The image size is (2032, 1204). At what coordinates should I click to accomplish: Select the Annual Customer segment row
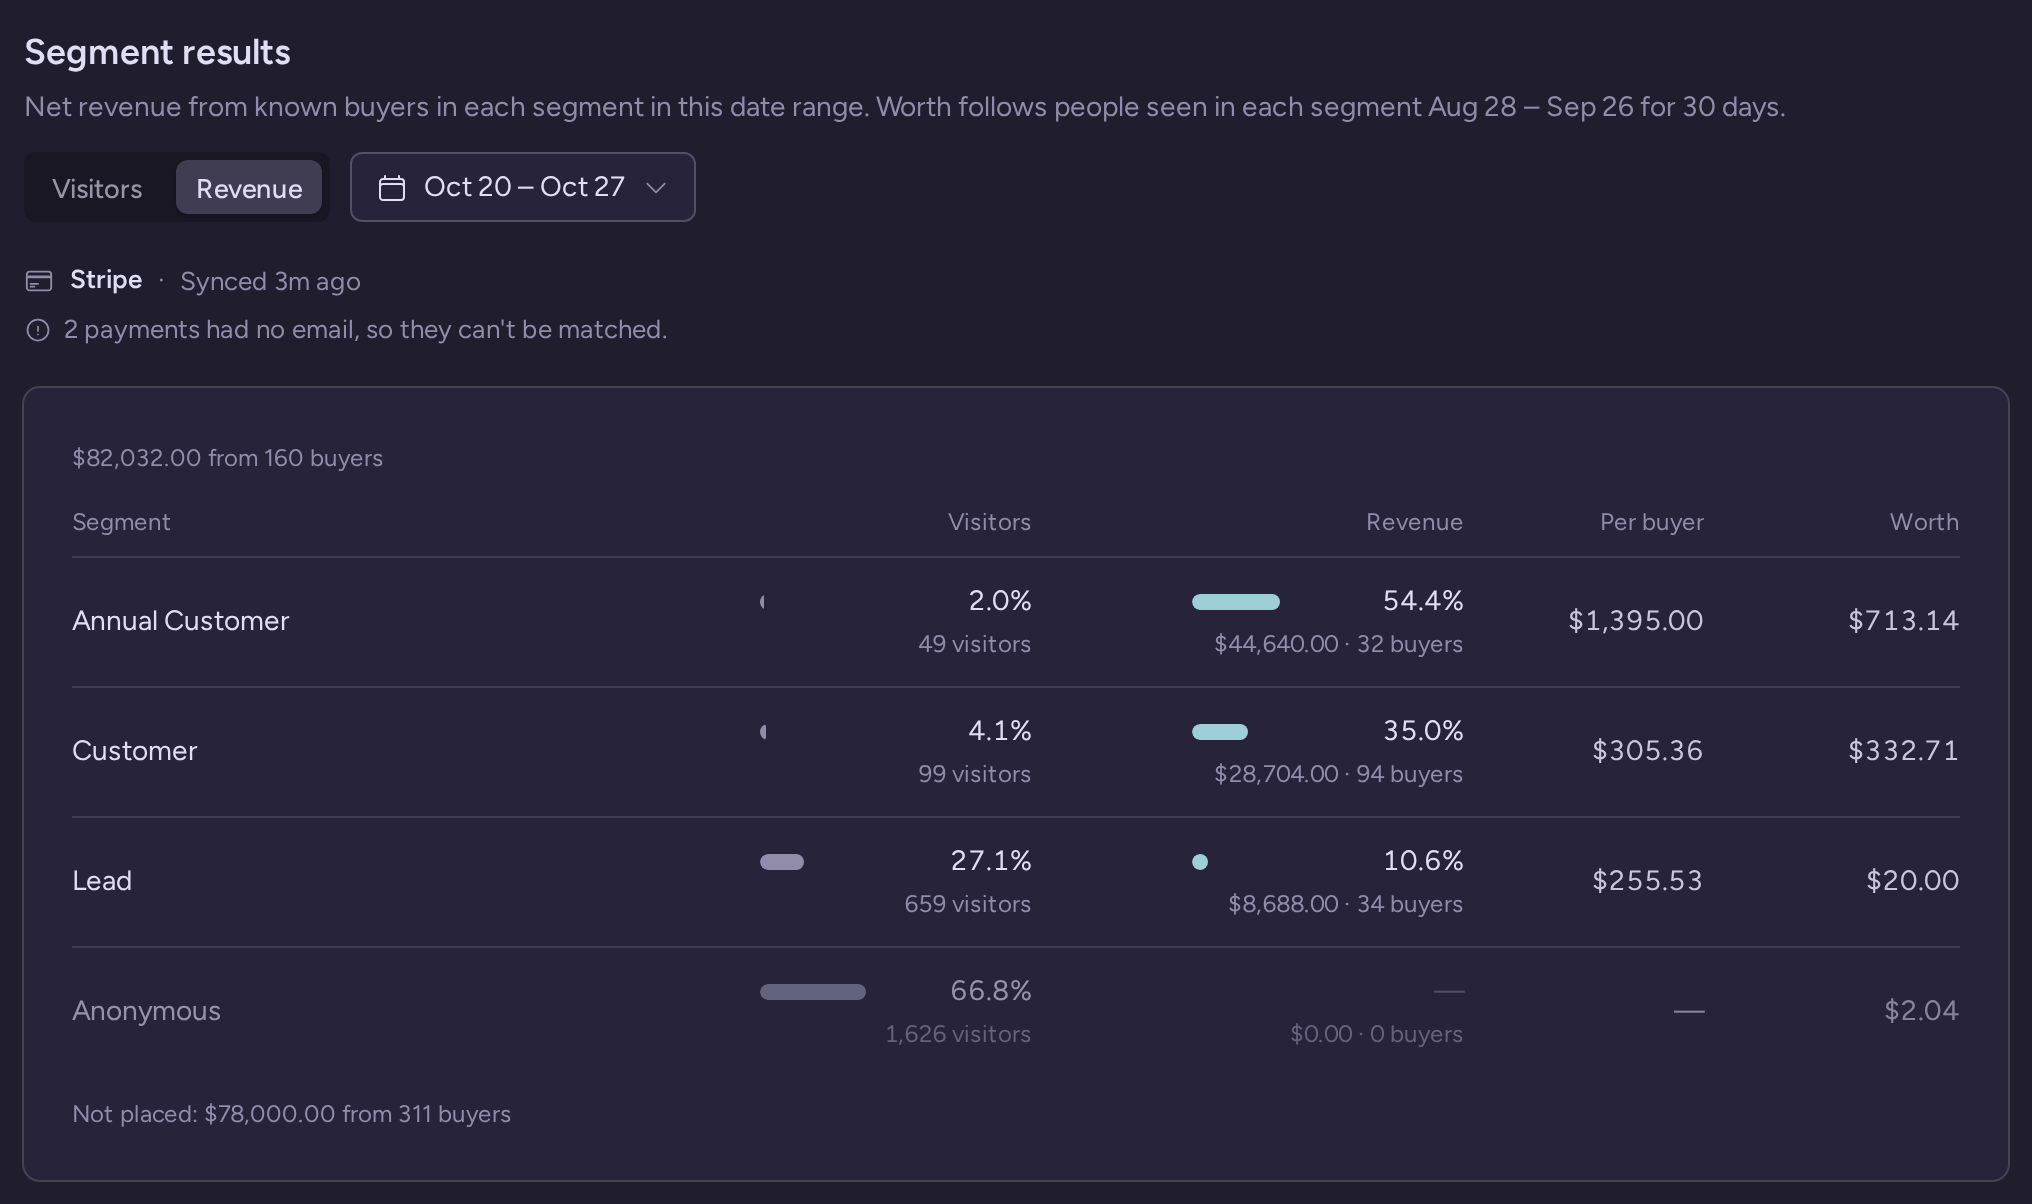(x=1016, y=621)
